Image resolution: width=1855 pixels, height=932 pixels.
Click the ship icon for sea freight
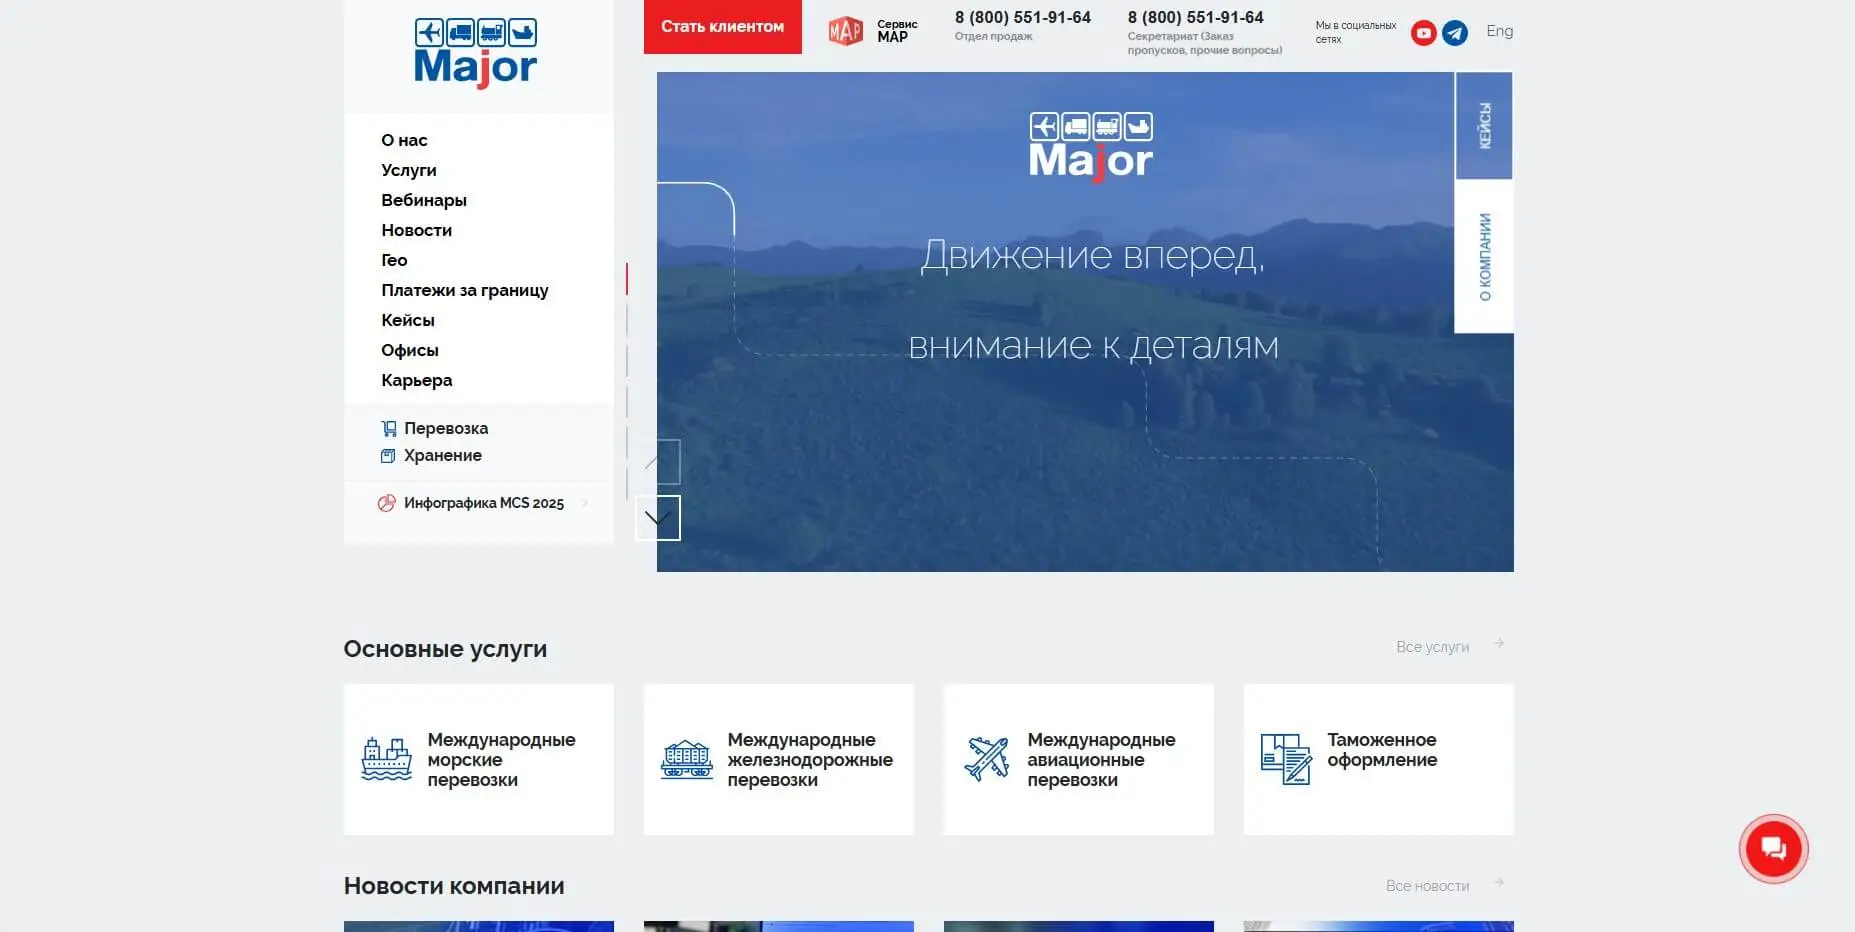386,760
